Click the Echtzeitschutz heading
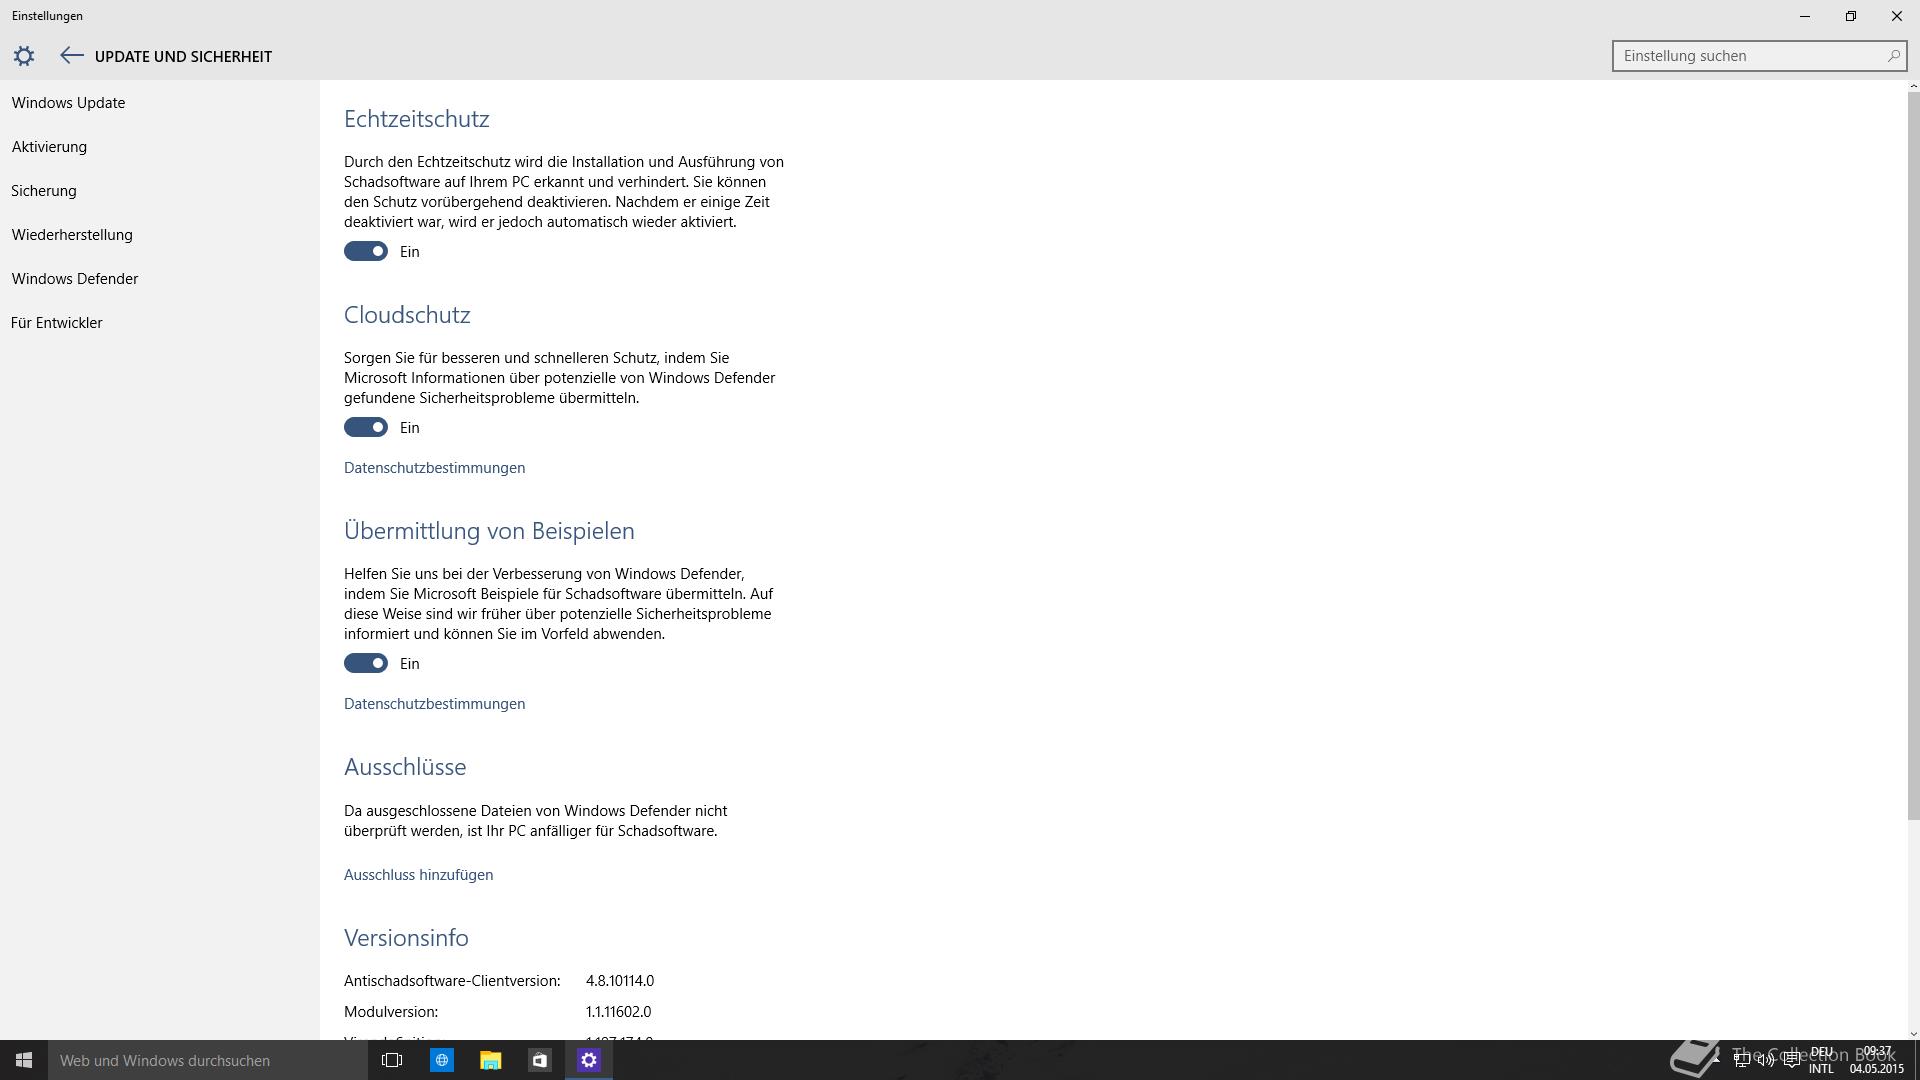Viewport: 1920px width, 1080px height. pos(416,118)
